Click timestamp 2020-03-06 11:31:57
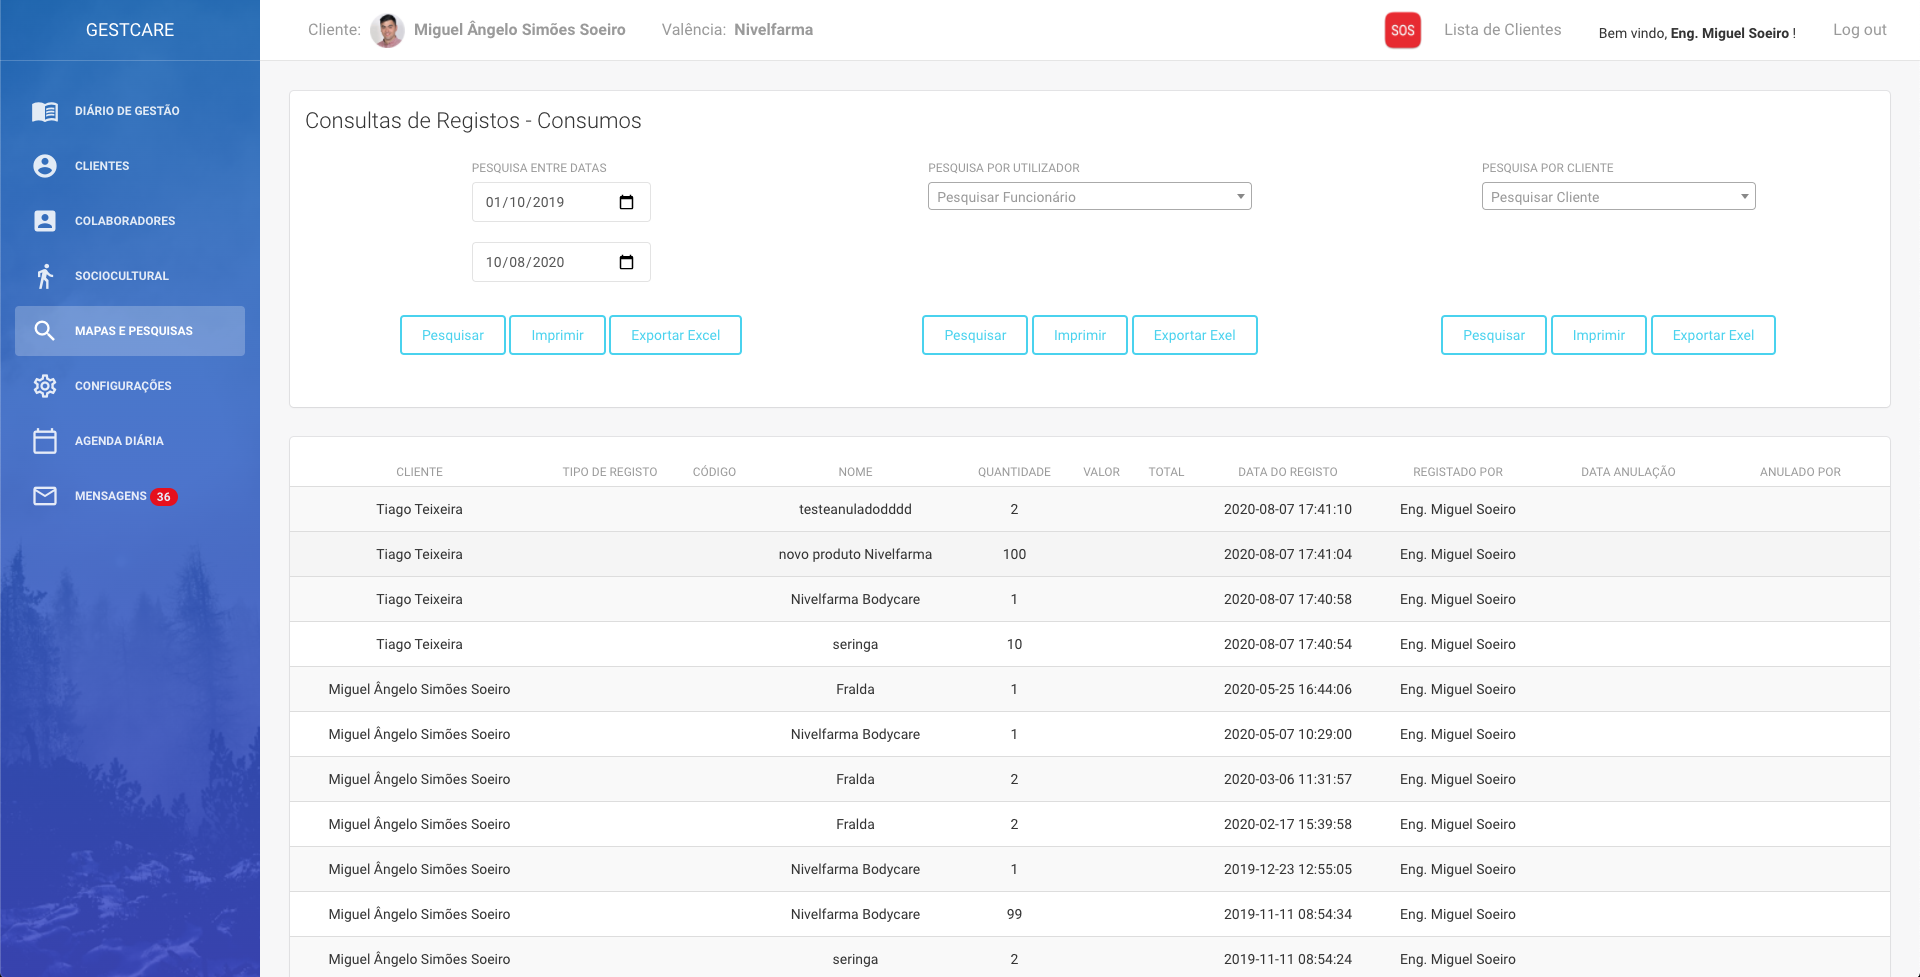 pos(1288,779)
